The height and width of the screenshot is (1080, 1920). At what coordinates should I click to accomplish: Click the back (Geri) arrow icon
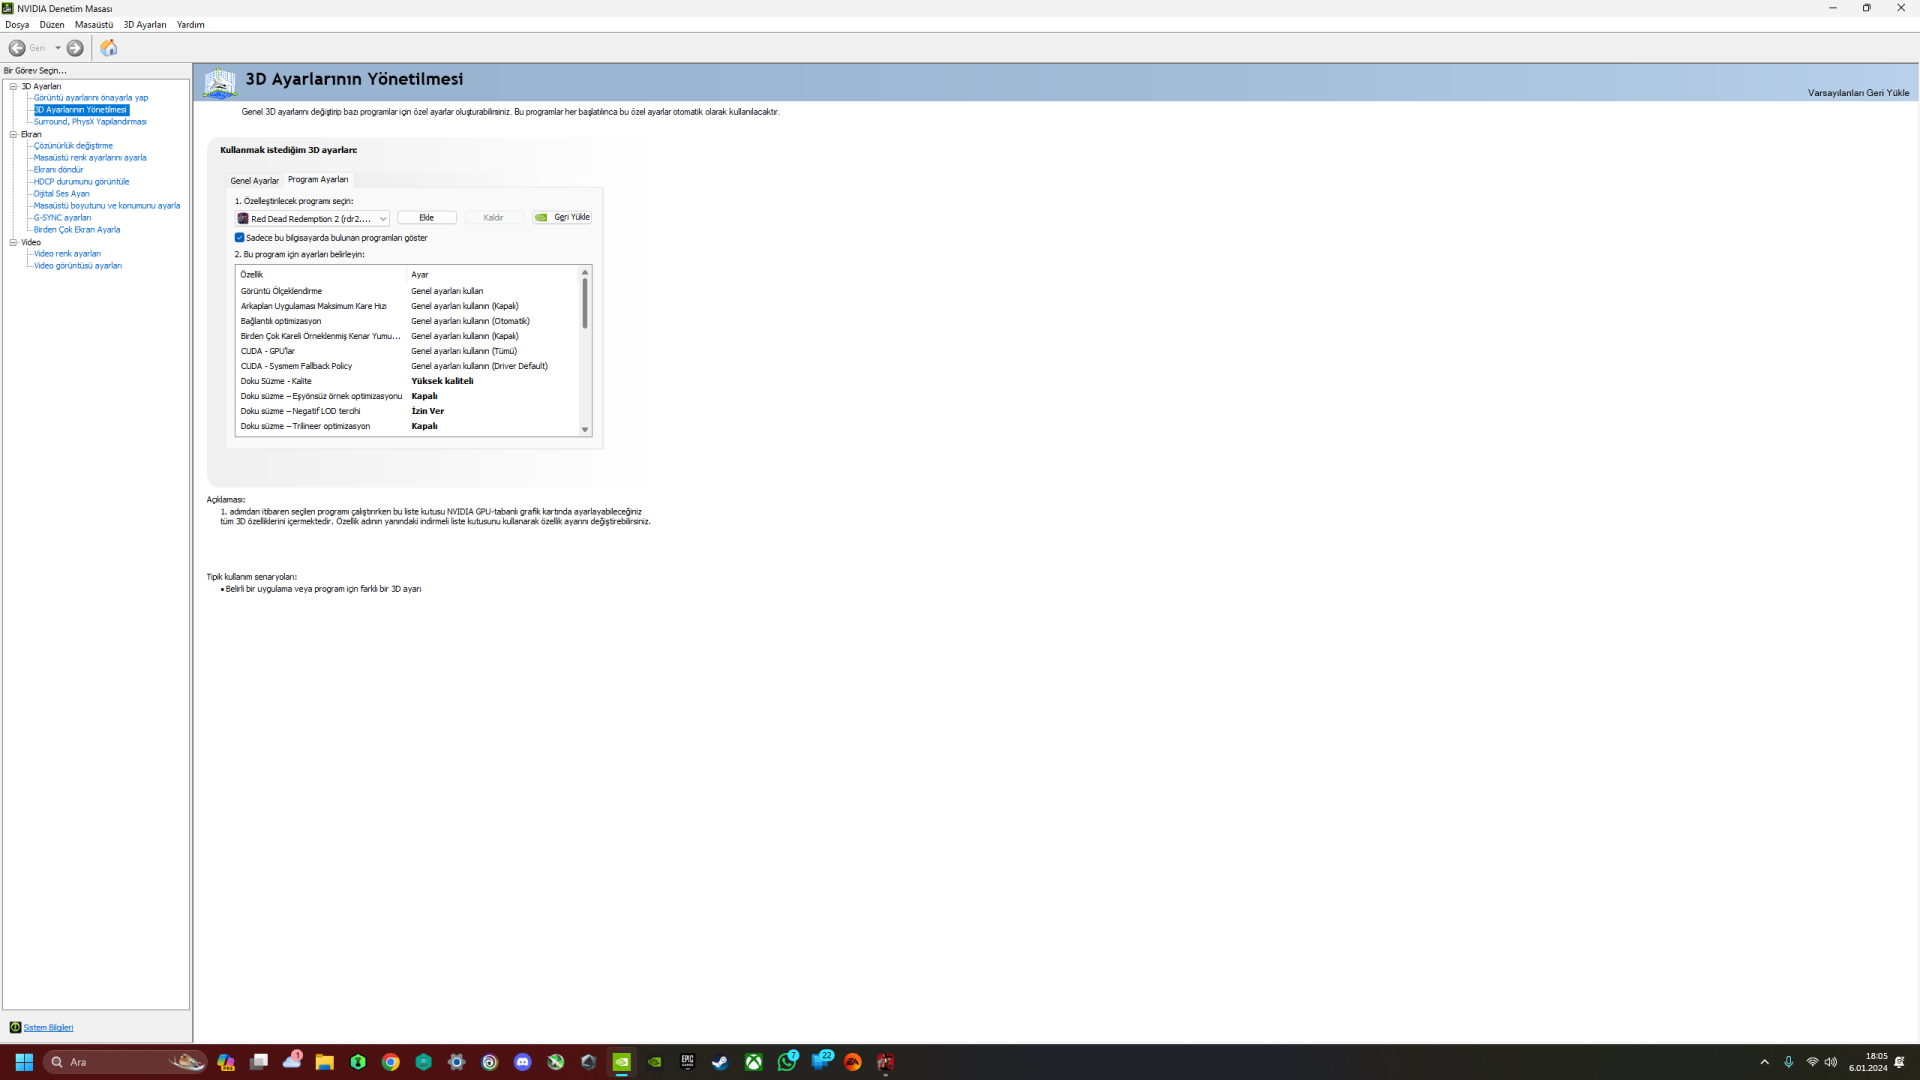pyautogui.click(x=17, y=48)
